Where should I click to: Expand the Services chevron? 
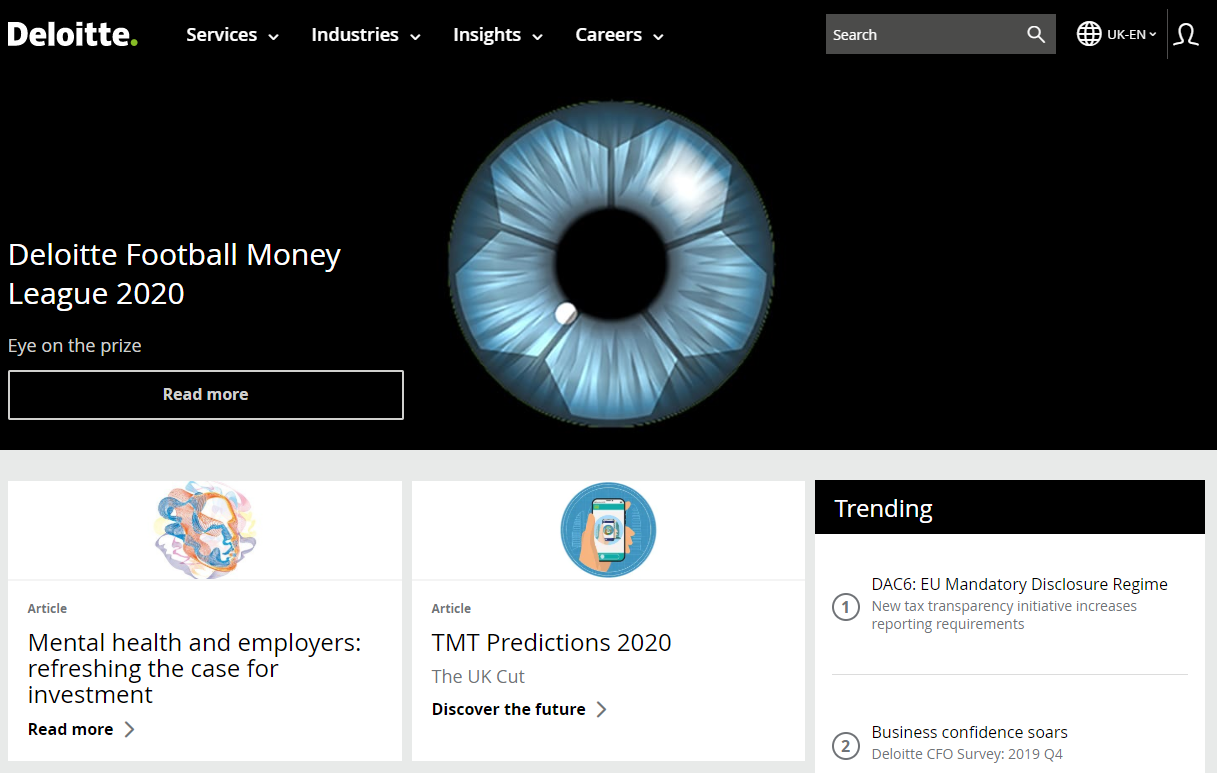point(273,36)
